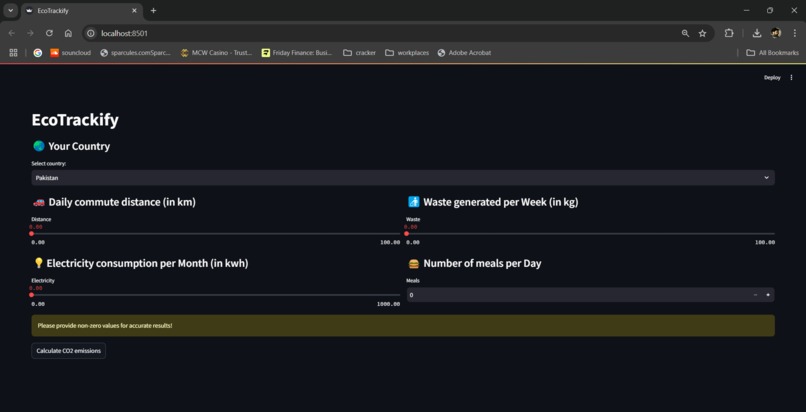Click the Meals number input field
The height and width of the screenshot is (412, 806).
point(578,295)
